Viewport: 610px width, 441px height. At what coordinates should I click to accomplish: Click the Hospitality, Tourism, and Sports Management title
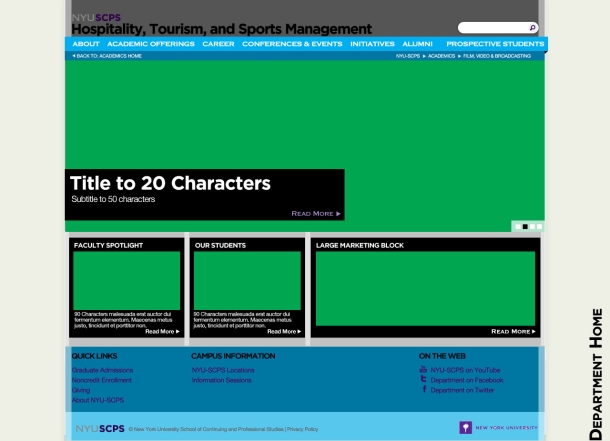tap(222, 29)
